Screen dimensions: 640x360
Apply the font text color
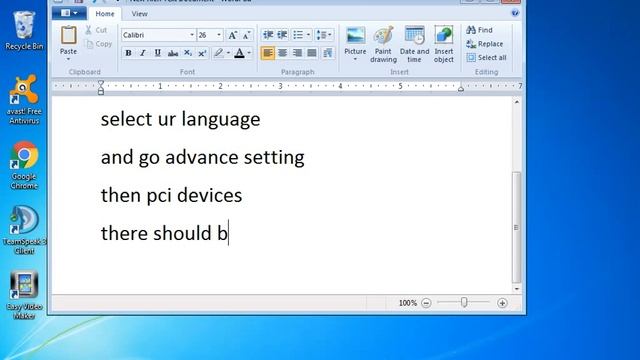240,53
